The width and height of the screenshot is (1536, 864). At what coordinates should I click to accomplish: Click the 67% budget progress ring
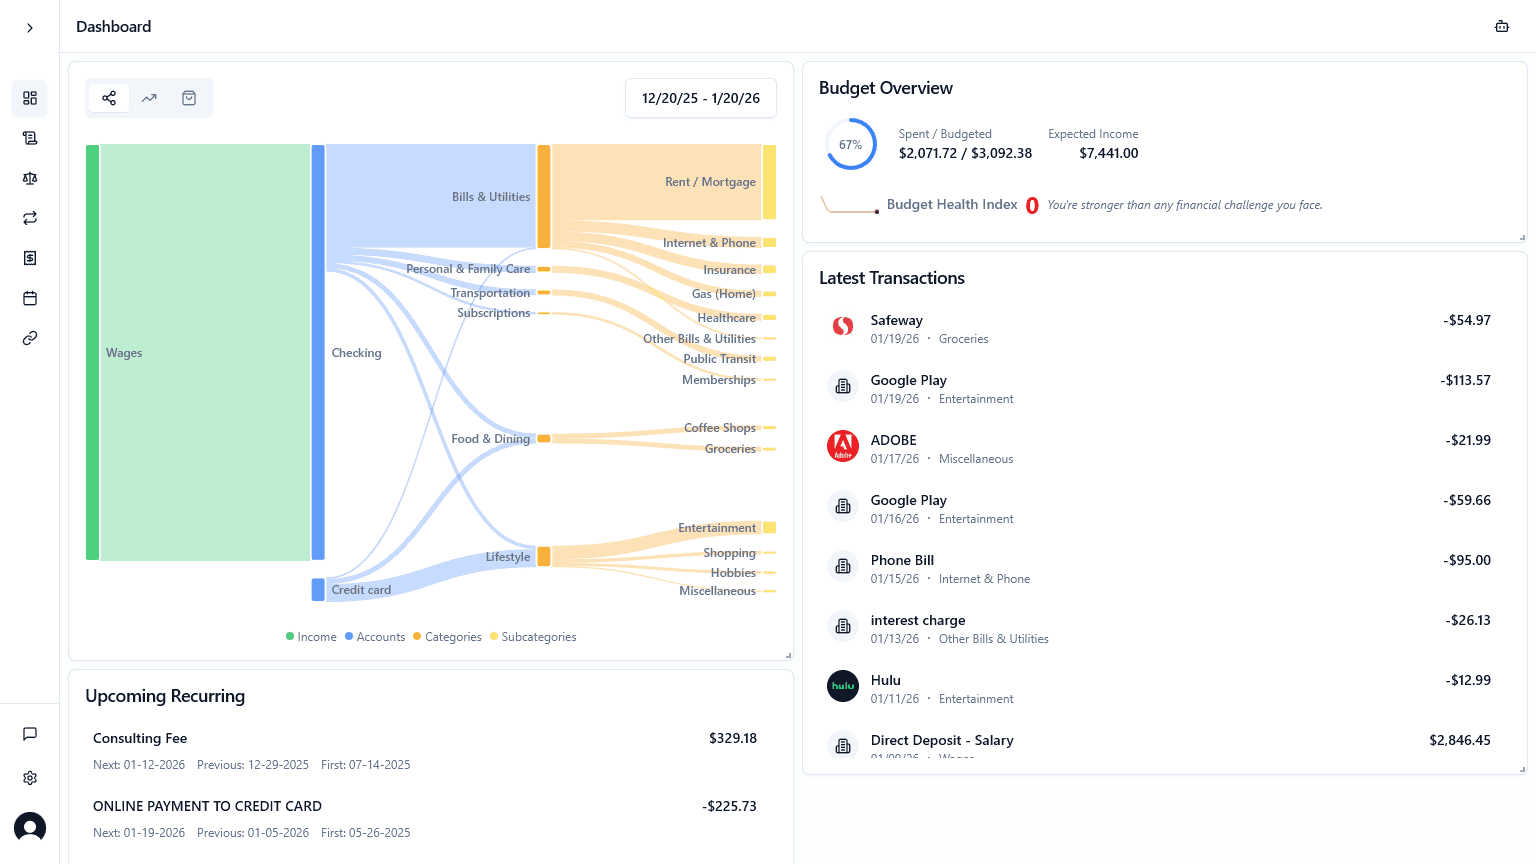coord(850,144)
